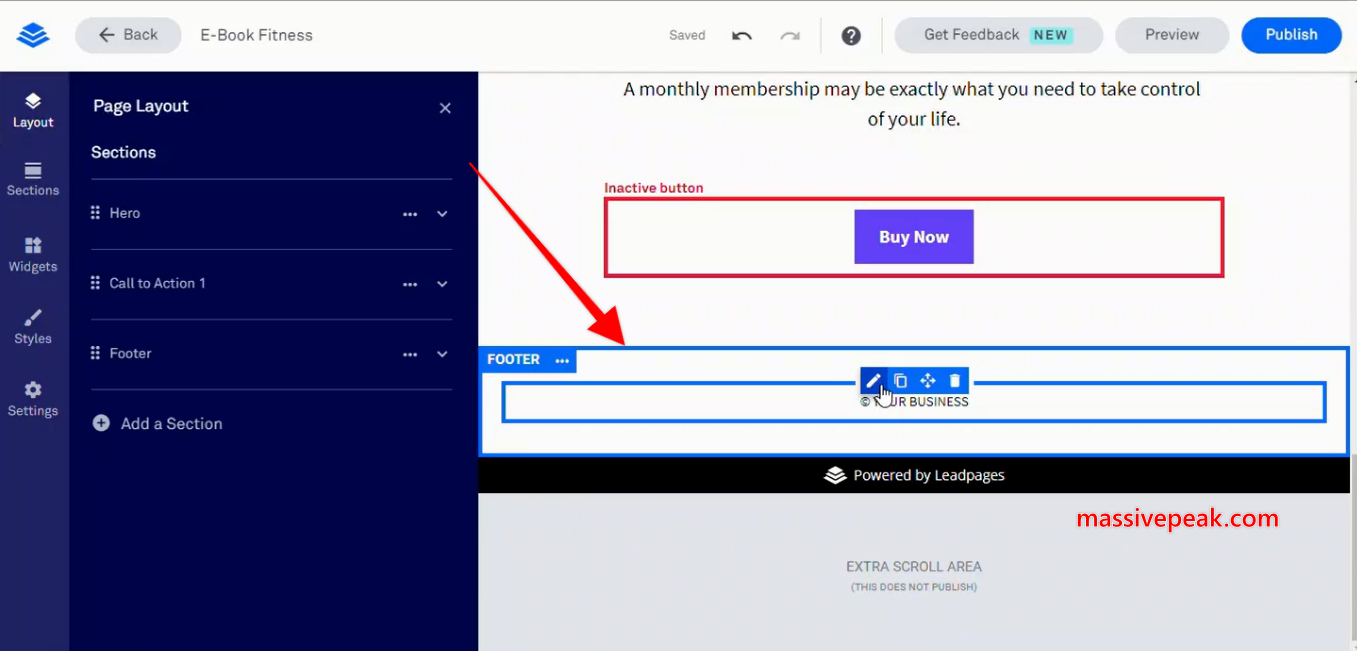Open the Footer row more options menu
Screen dimensions: 1357x651
(x=410, y=354)
